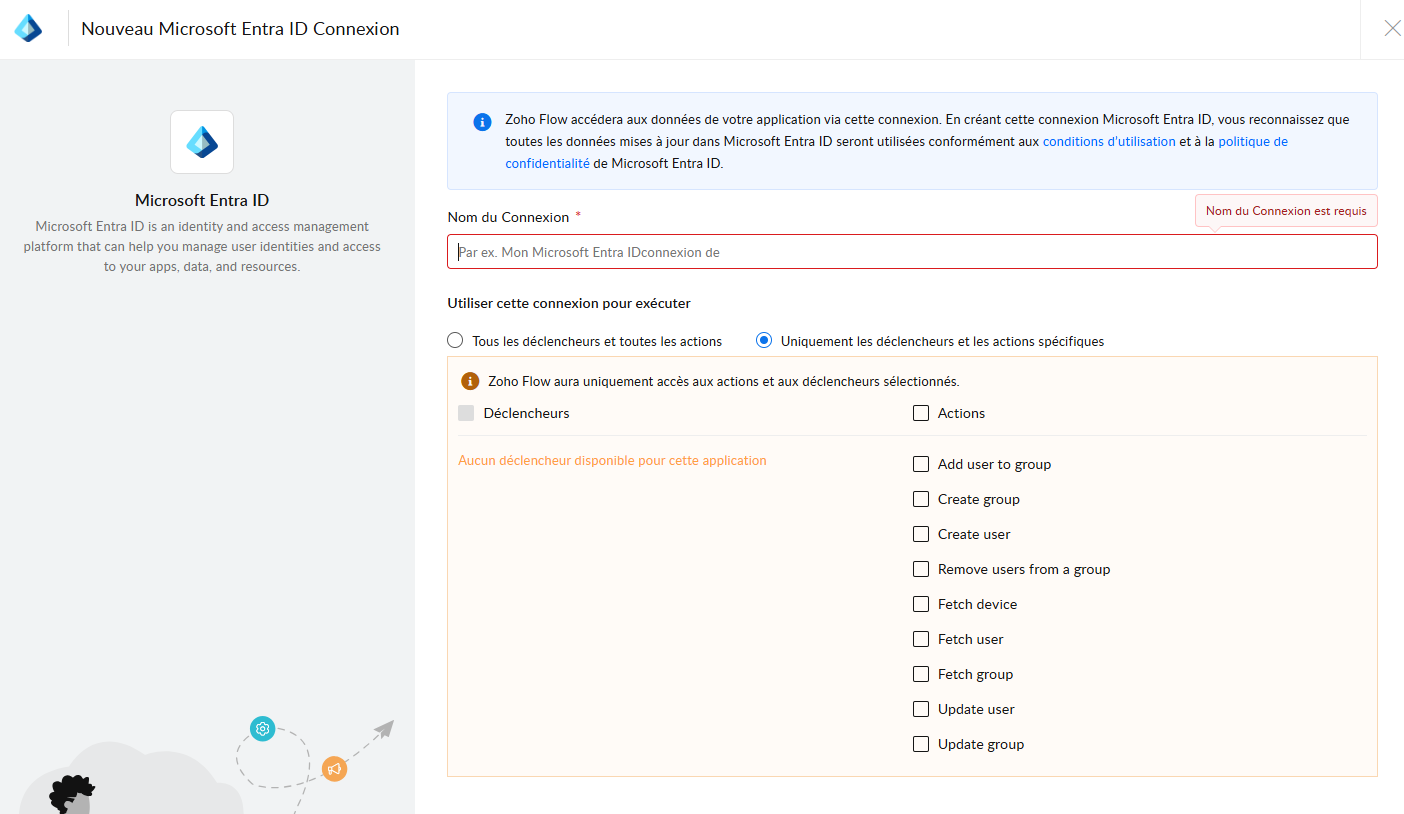
Task: Enable Remove users from a group
Action: coord(921,569)
